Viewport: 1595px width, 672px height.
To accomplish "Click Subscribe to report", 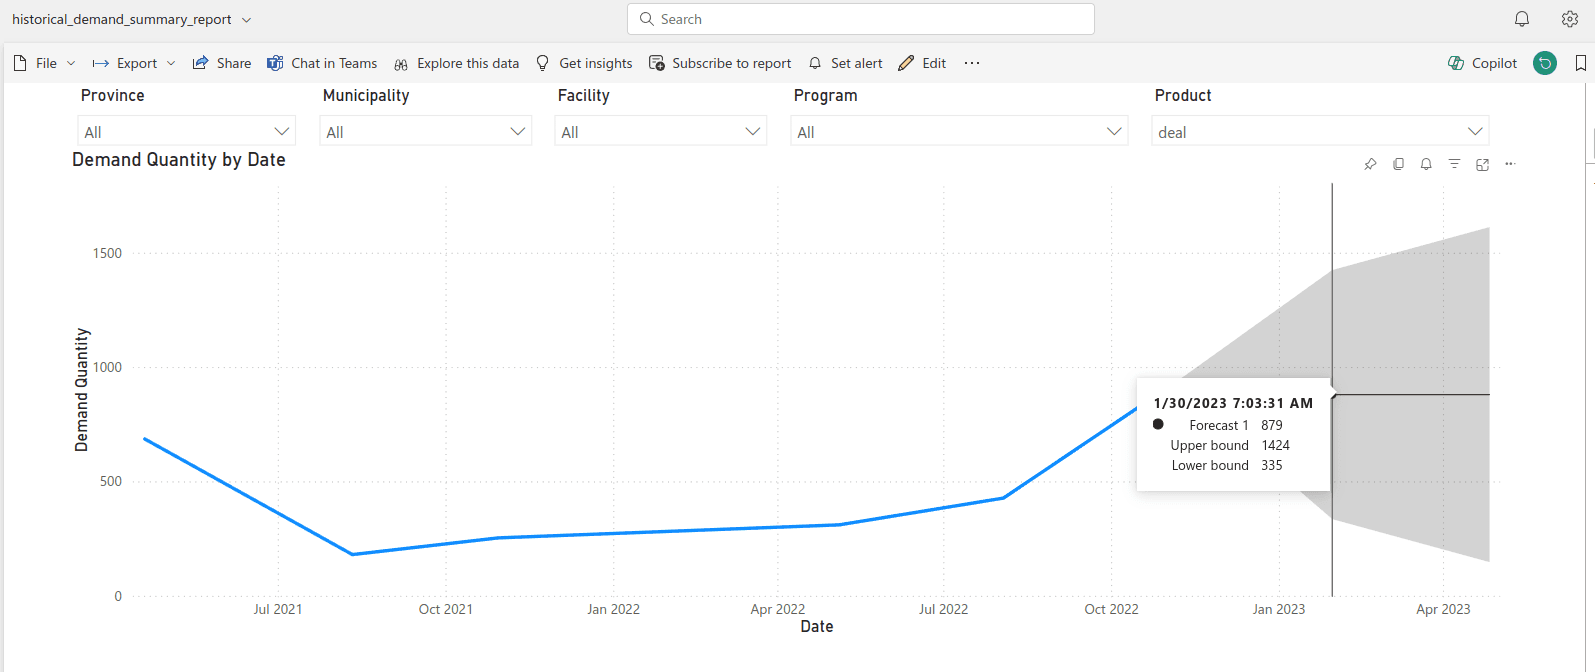I will (720, 63).
